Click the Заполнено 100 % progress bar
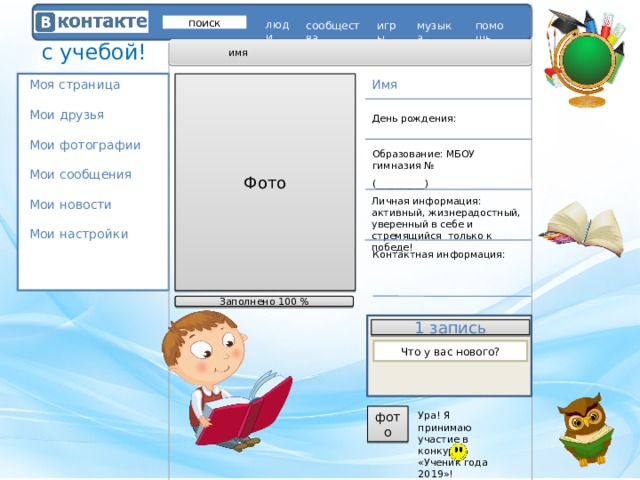The height and width of the screenshot is (480, 640). pyautogui.click(x=264, y=302)
